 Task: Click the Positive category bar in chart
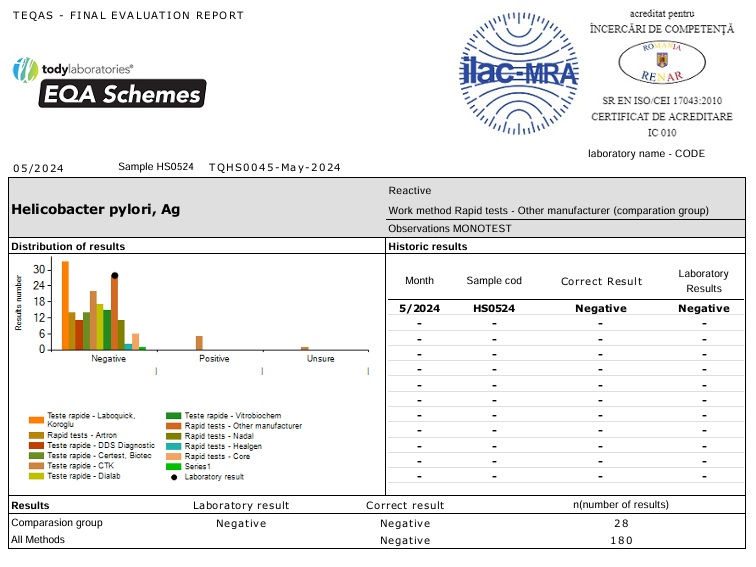tap(199, 343)
